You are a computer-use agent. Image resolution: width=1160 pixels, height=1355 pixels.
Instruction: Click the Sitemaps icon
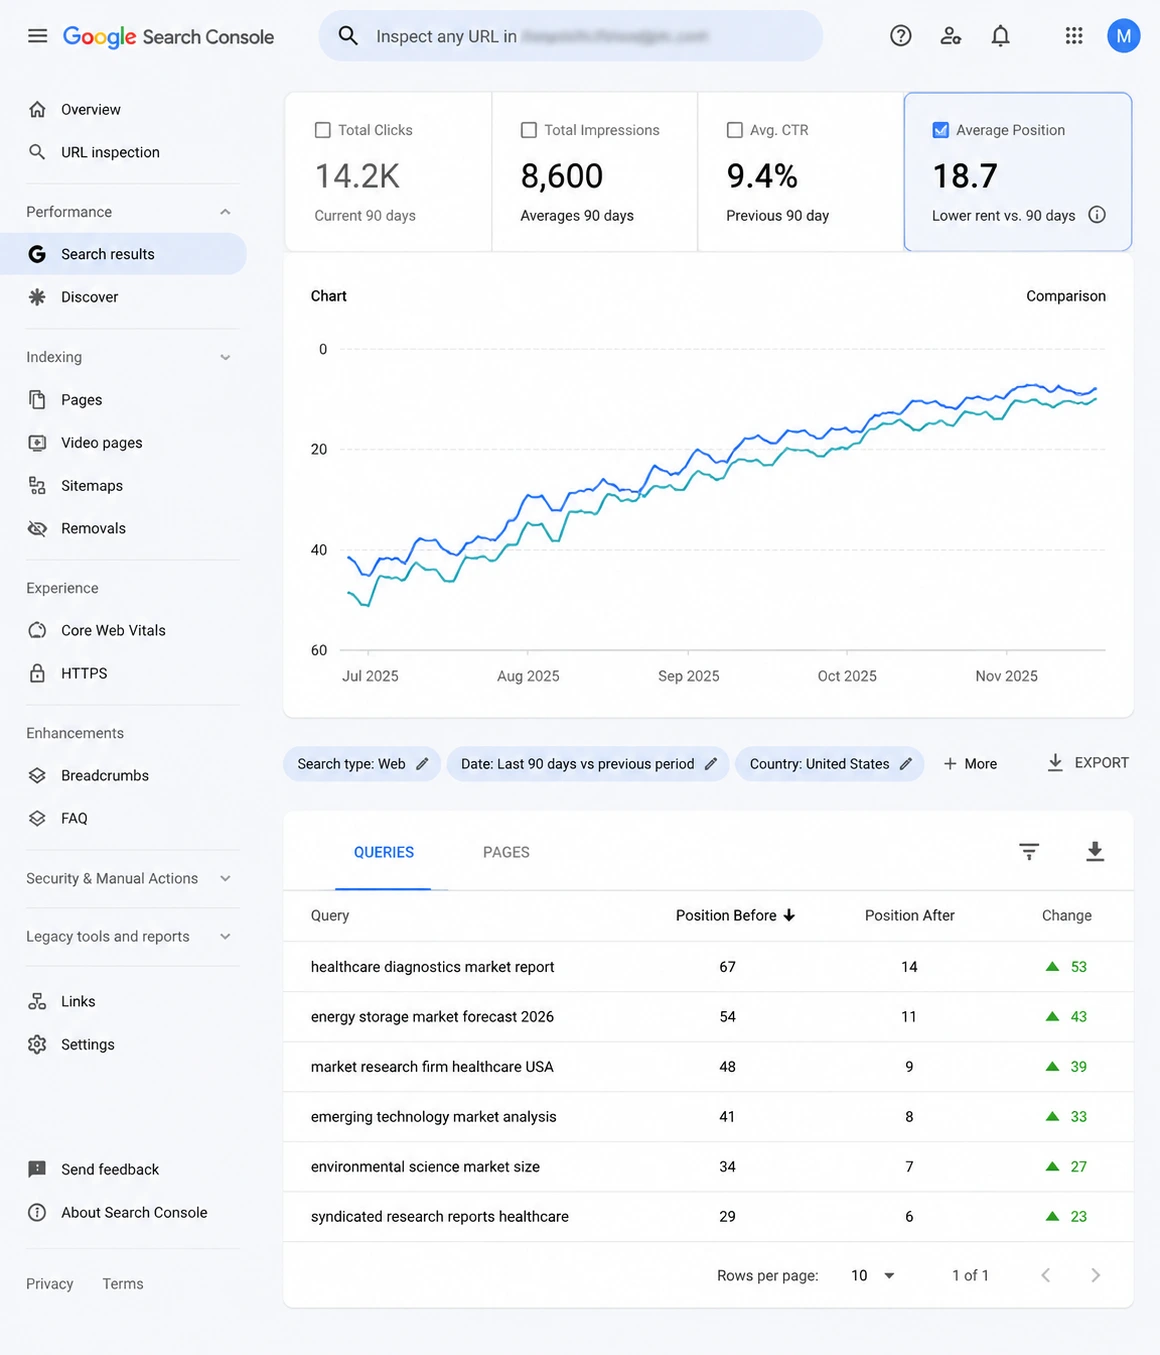(x=37, y=486)
